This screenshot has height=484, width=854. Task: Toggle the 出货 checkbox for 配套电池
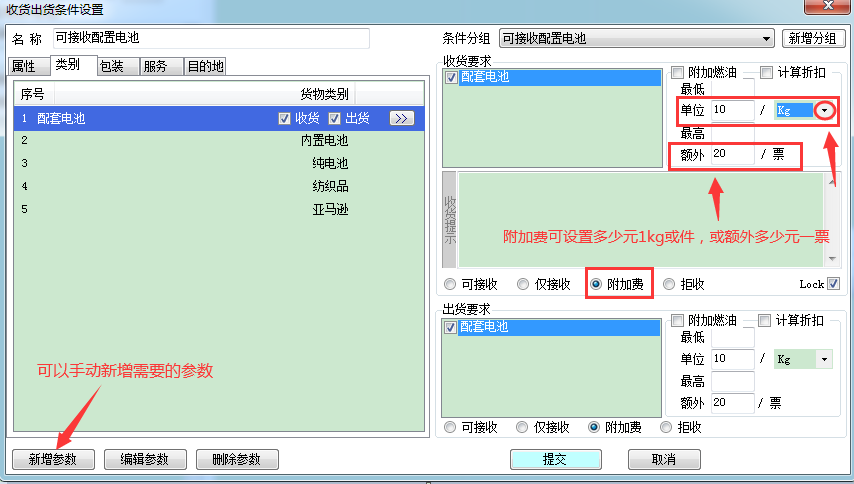pos(334,118)
